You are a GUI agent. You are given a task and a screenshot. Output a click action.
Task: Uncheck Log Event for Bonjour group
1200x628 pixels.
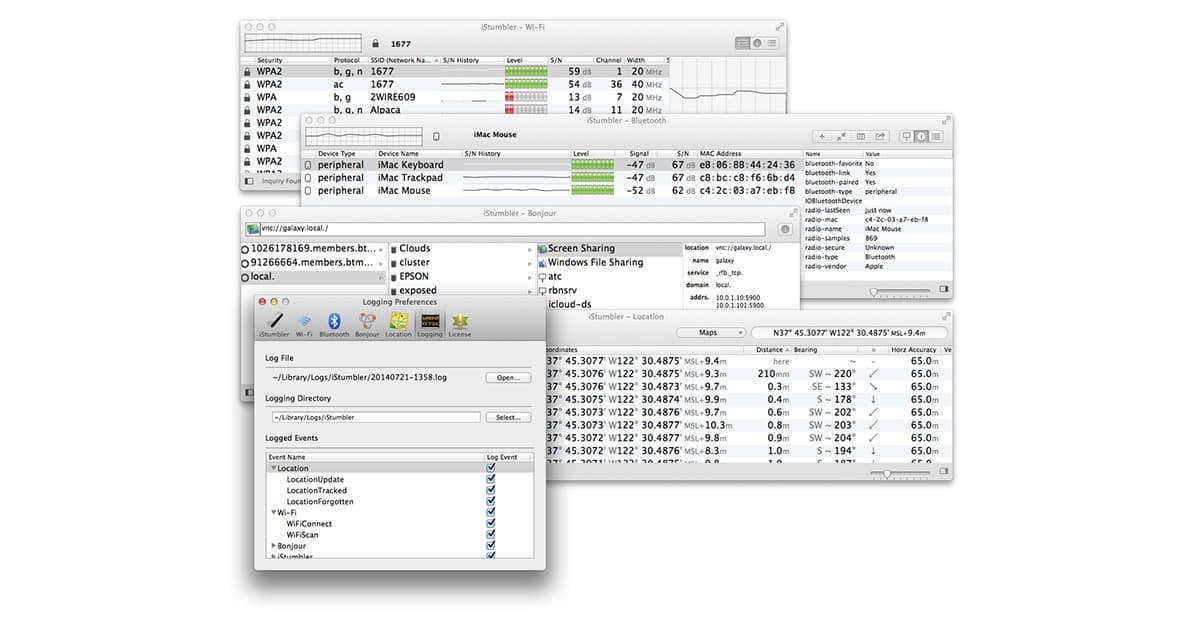tap(491, 546)
